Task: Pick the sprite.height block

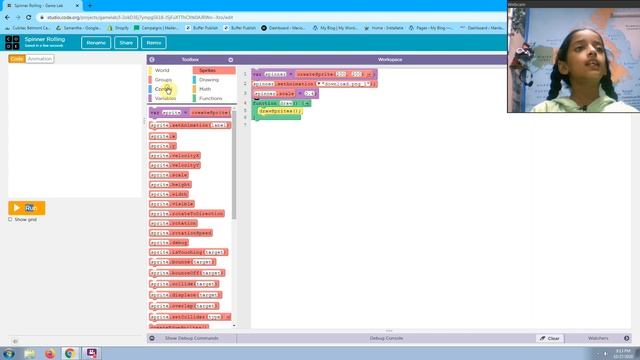Action: tap(170, 184)
